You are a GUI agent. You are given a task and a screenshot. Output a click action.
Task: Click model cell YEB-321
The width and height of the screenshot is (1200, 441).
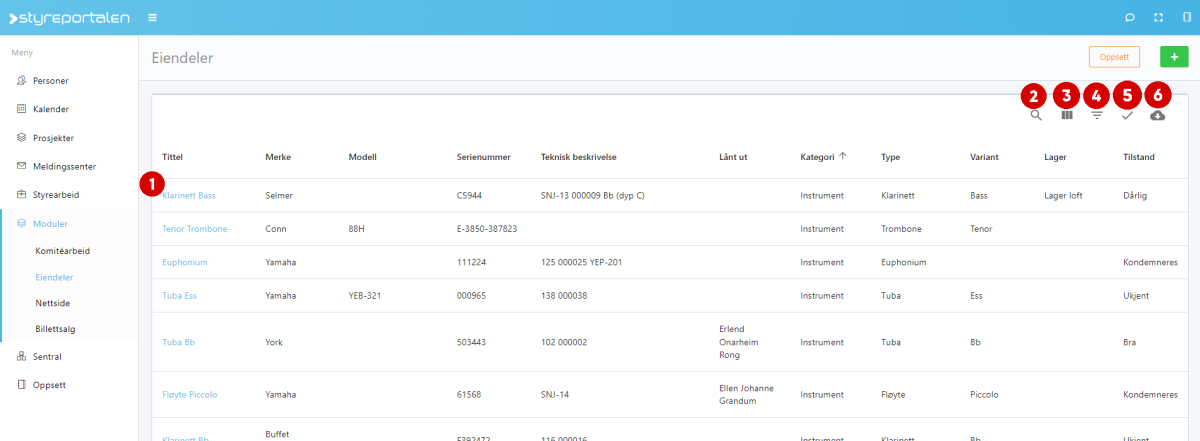point(365,295)
